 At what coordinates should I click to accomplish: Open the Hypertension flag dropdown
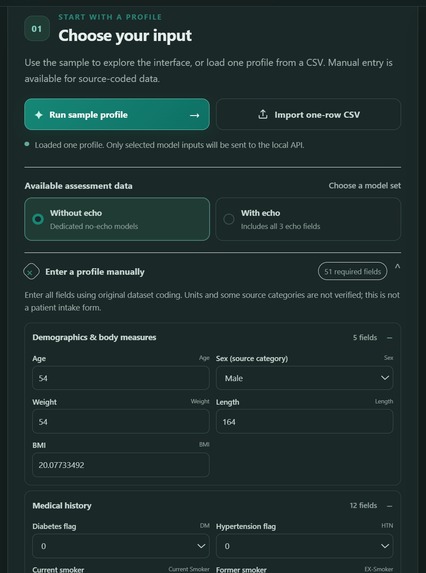[304, 546]
